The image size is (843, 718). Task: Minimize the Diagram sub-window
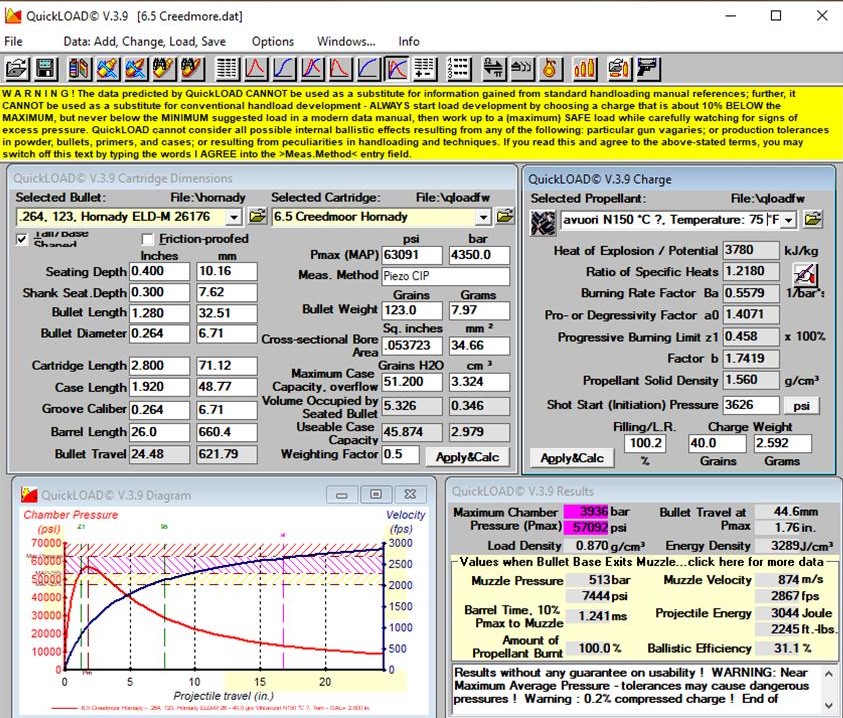pyautogui.click(x=342, y=494)
